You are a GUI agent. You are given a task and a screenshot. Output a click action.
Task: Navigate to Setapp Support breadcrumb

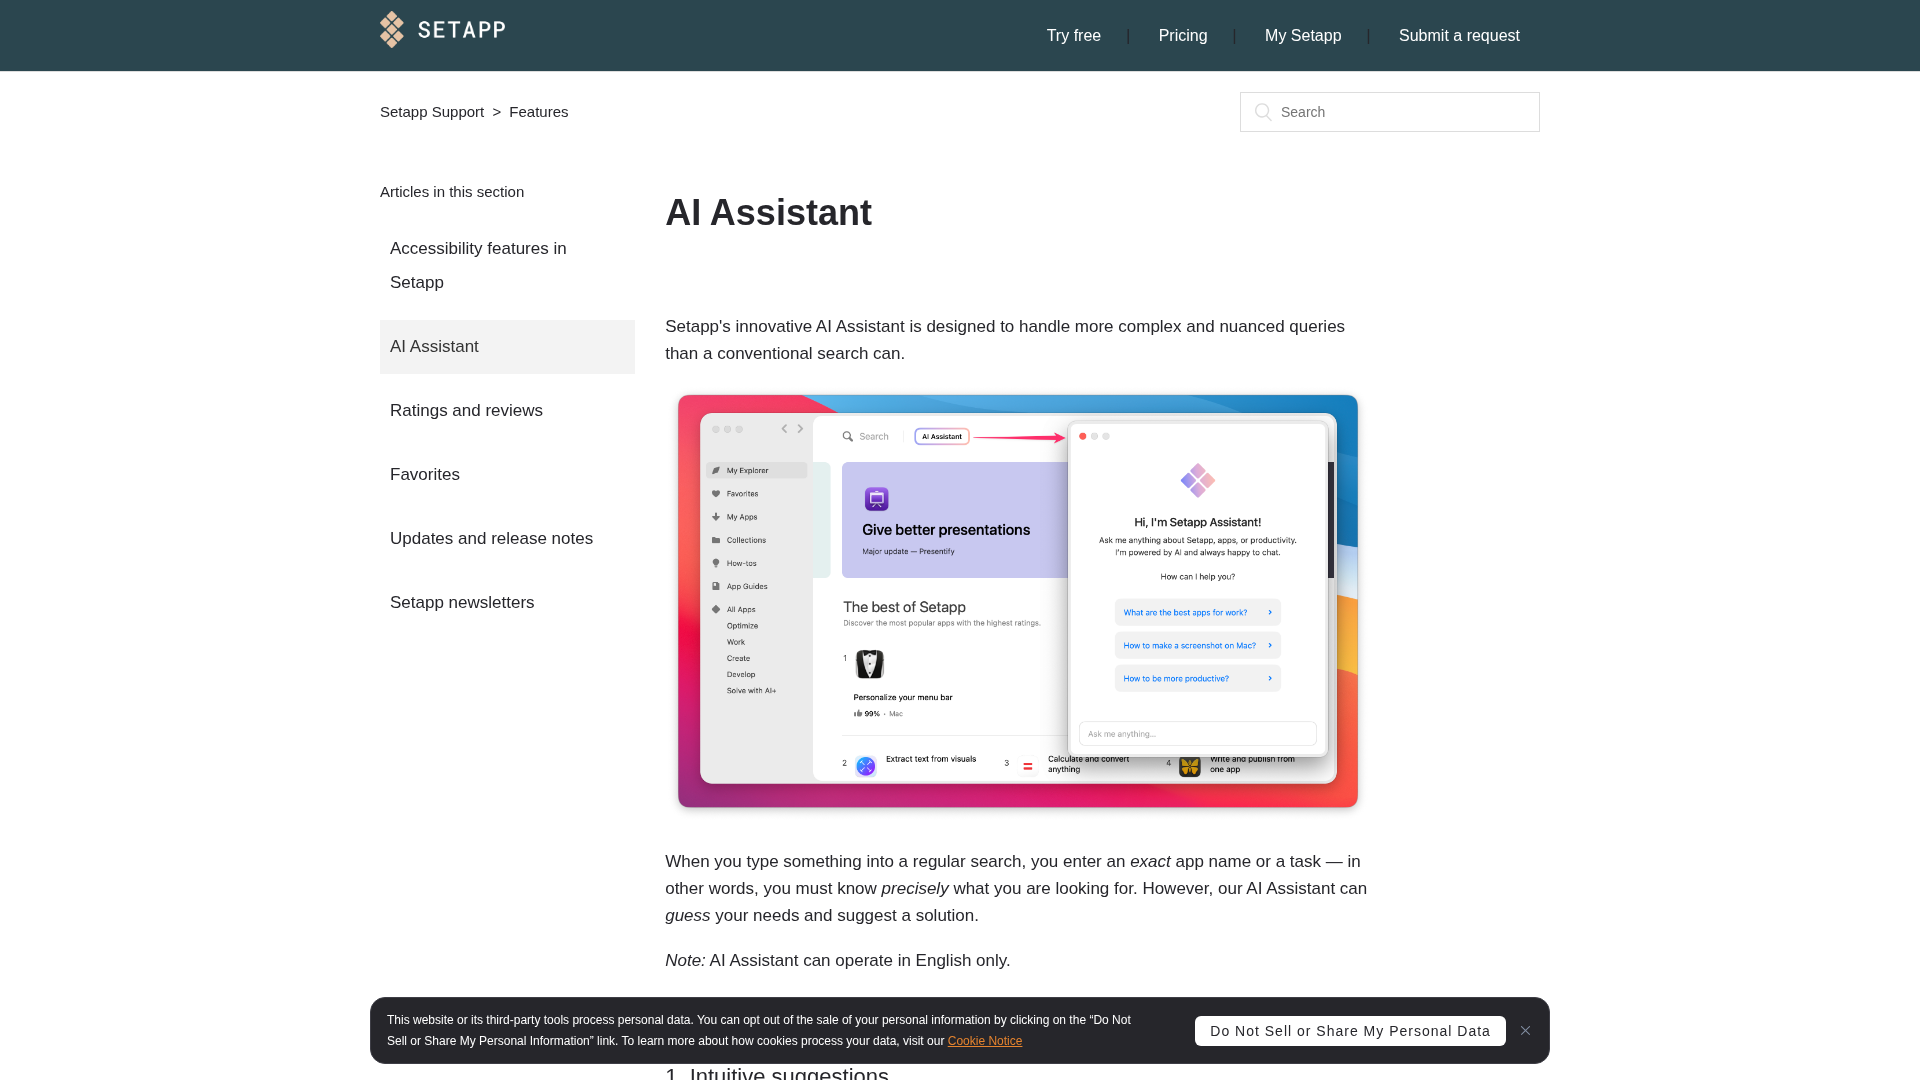click(x=431, y=112)
